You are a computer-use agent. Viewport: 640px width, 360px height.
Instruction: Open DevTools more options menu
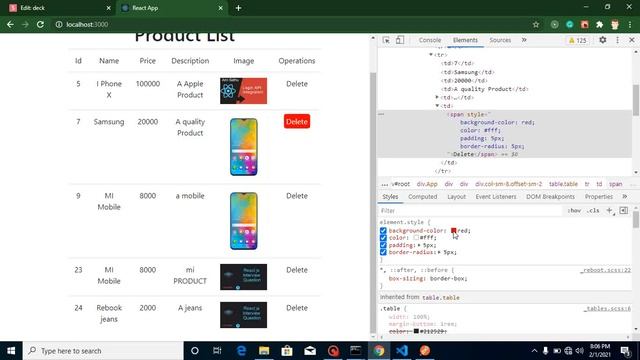click(617, 40)
